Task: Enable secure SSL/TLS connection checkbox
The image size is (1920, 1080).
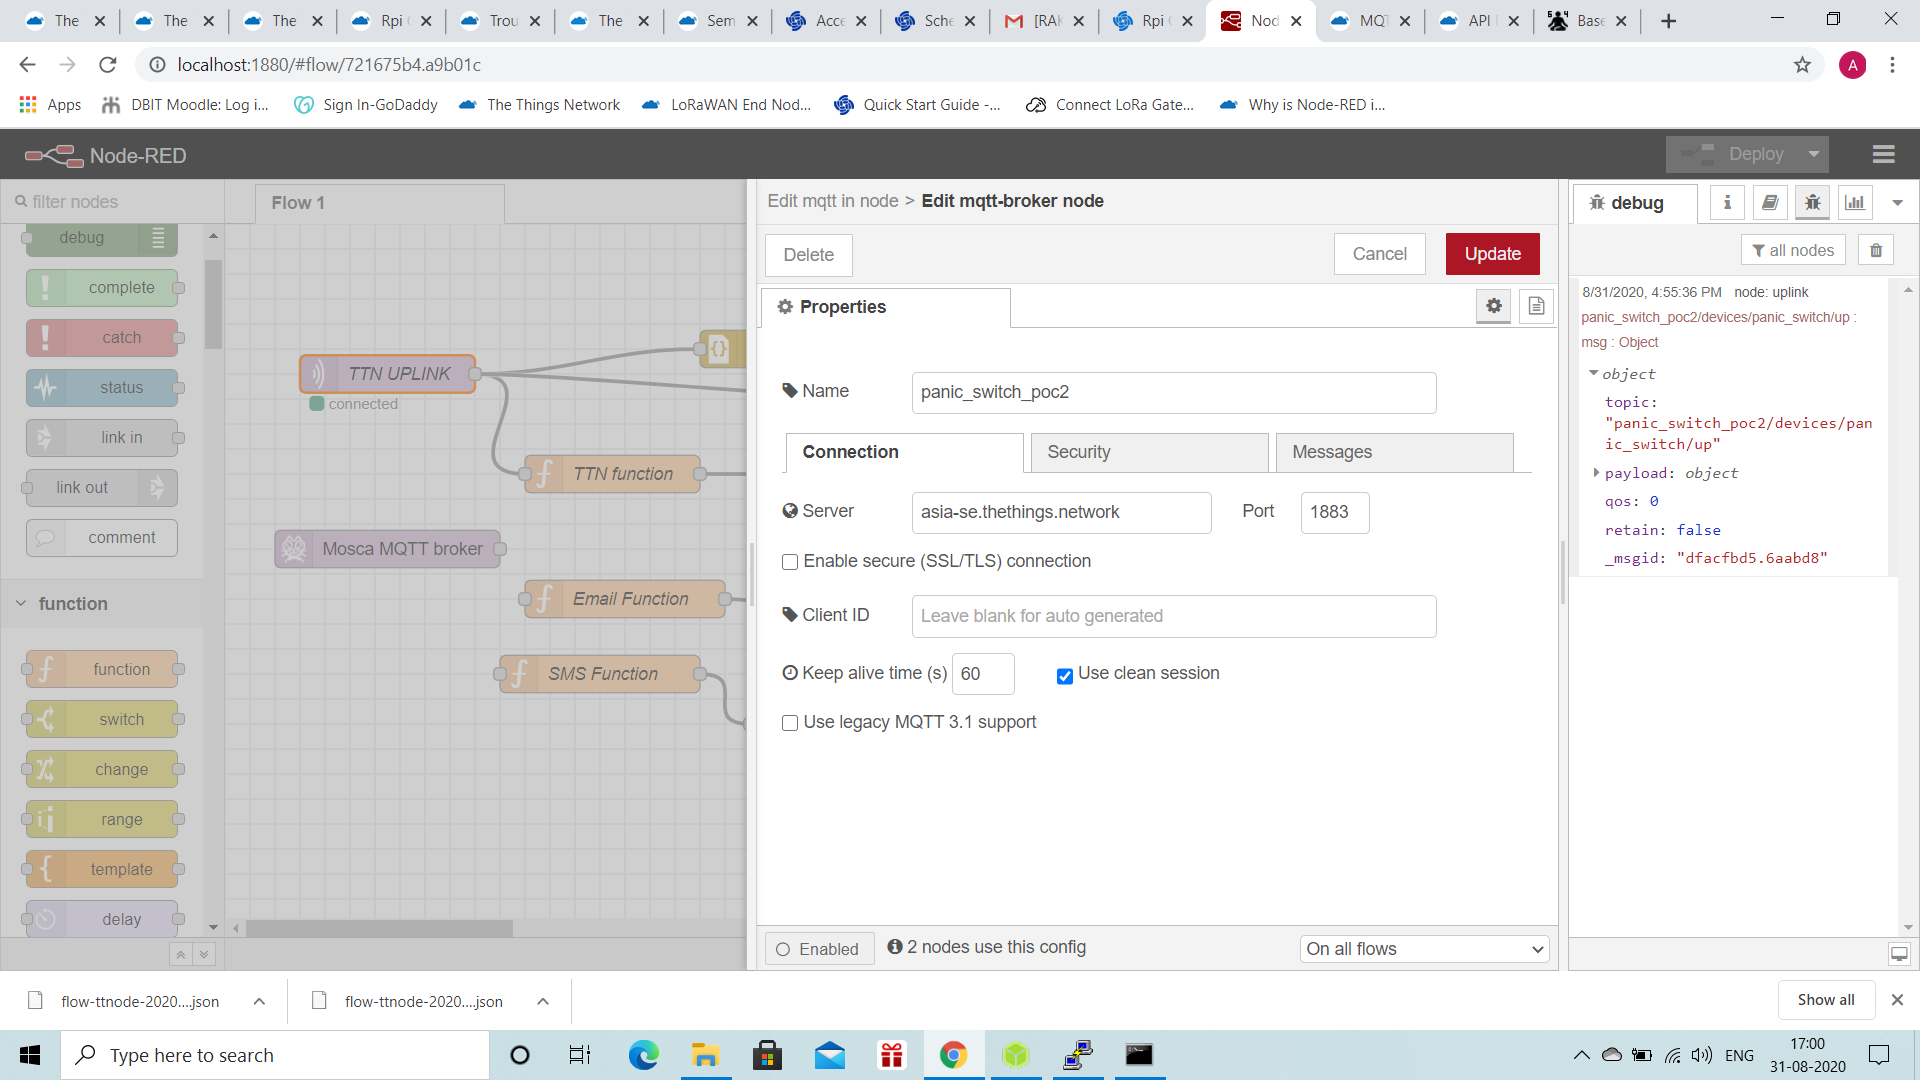Action: point(790,562)
